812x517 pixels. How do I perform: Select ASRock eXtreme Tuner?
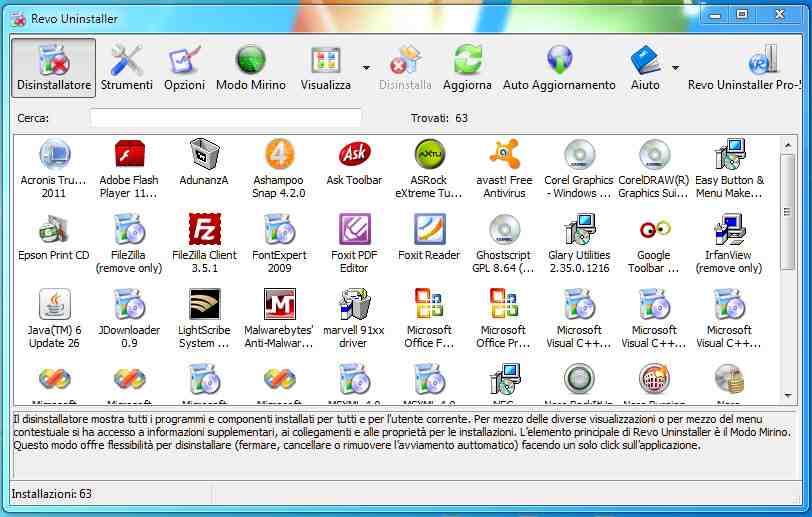[x=429, y=169]
